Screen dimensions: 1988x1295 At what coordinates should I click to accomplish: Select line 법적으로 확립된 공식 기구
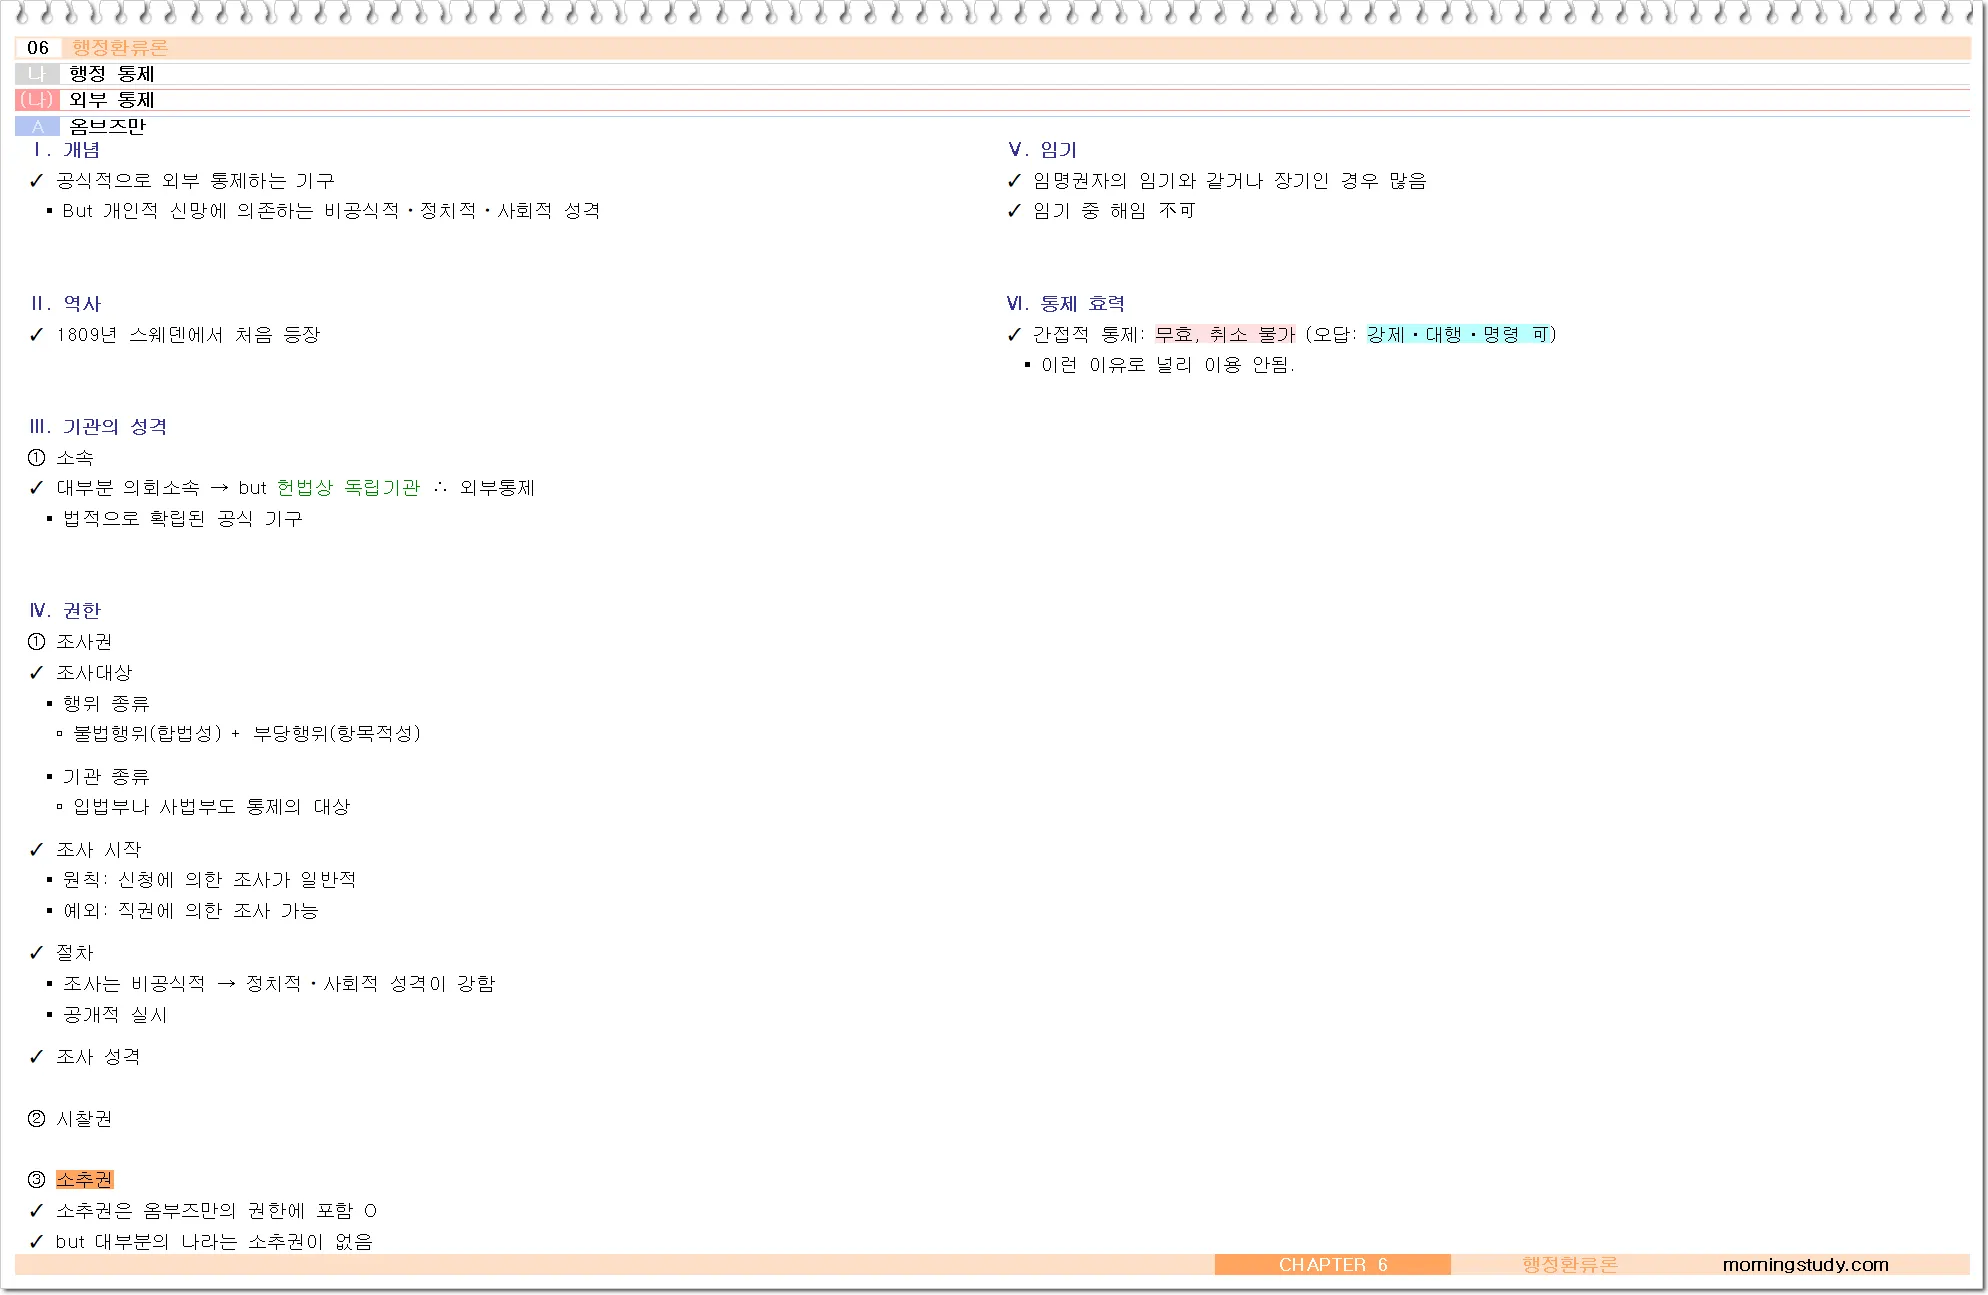point(182,519)
